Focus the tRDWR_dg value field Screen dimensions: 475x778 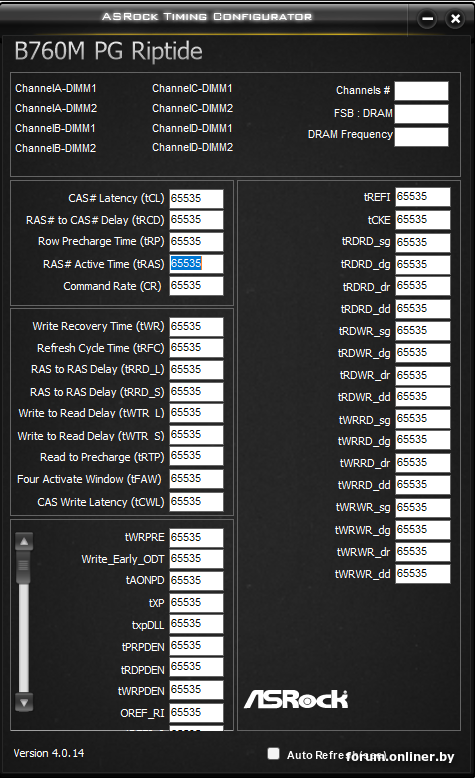pyautogui.click(x=422, y=353)
